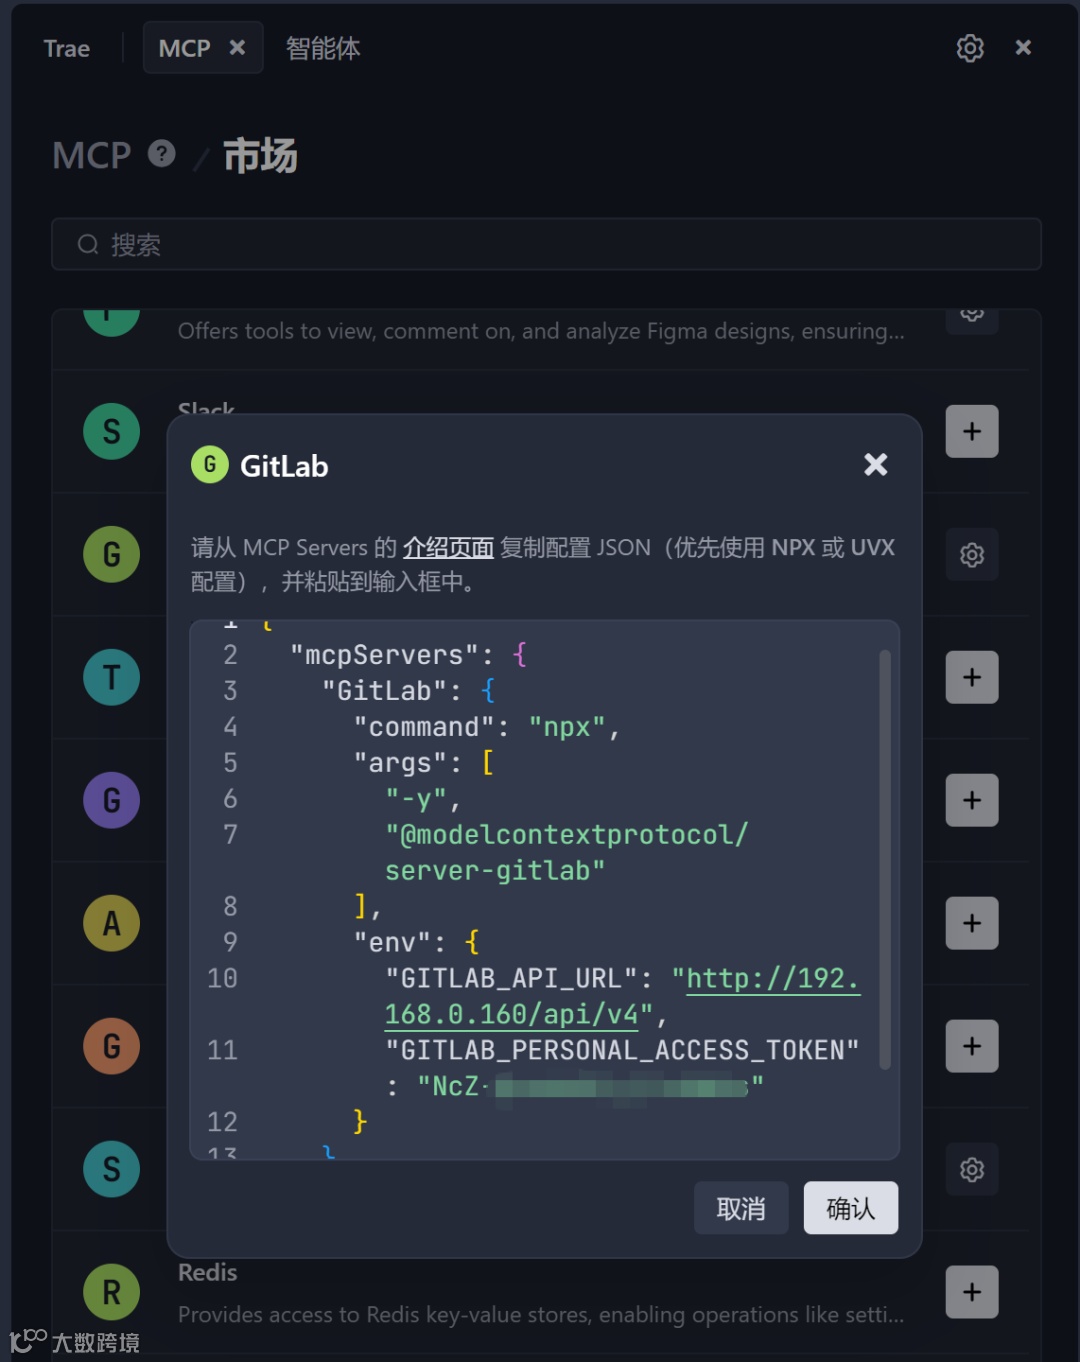Image resolution: width=1080 pixels, height=1362 pixels.
Task: Click the "GITLAB_PERSONAL_ACCESS_TOKEN" key
Action: pos(623,1050)
